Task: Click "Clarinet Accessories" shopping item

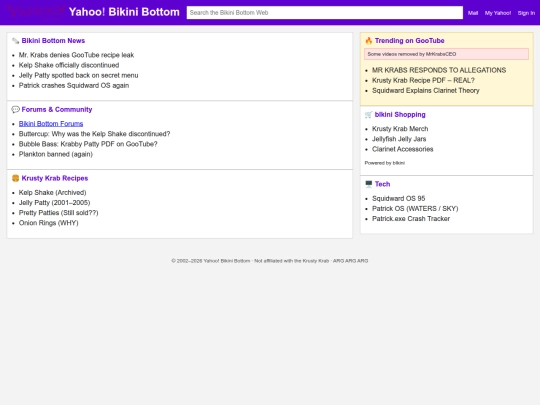Action: 403,149
